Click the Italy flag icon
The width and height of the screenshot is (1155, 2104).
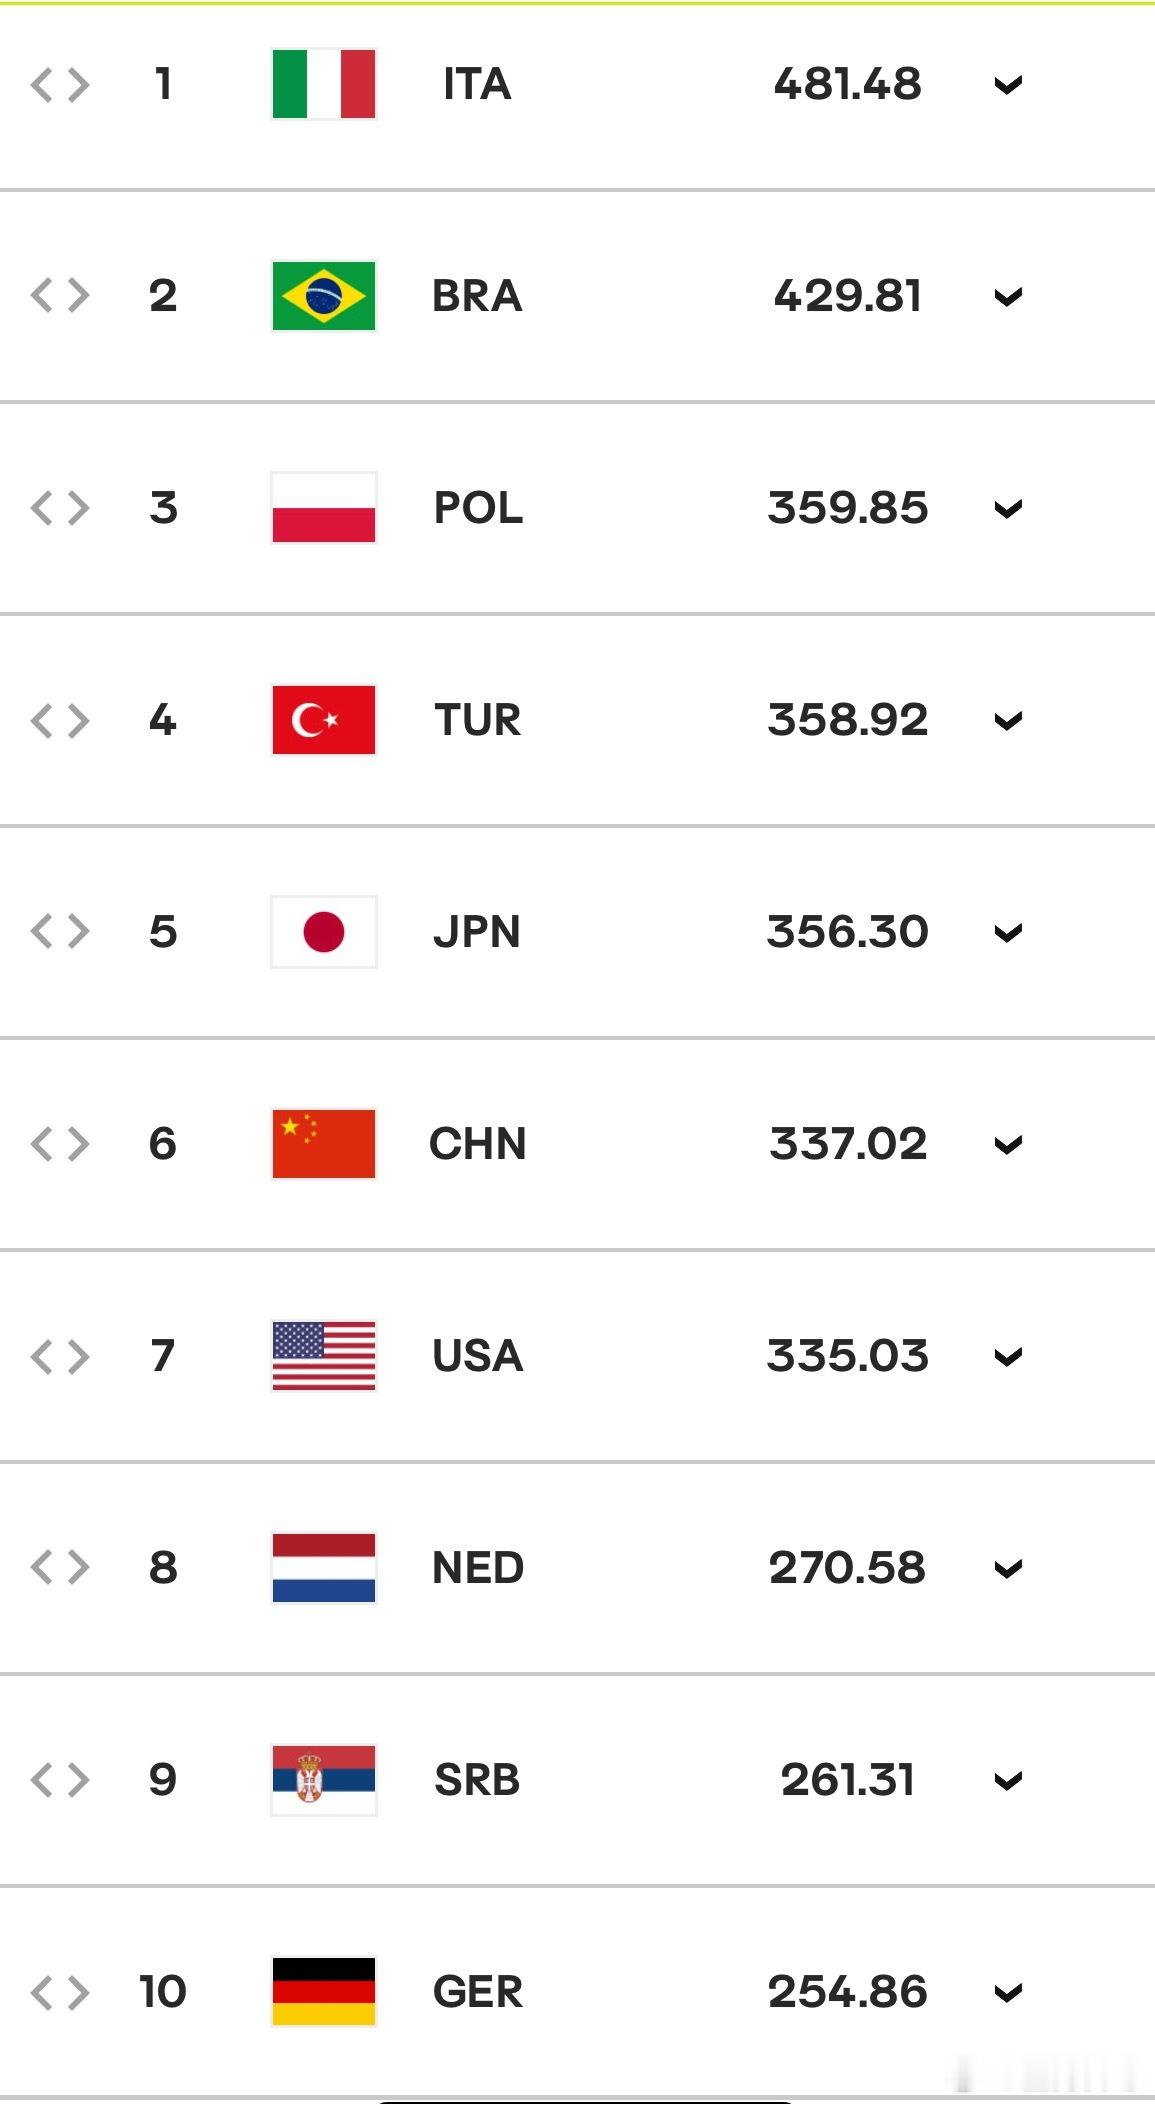point(323,84)
